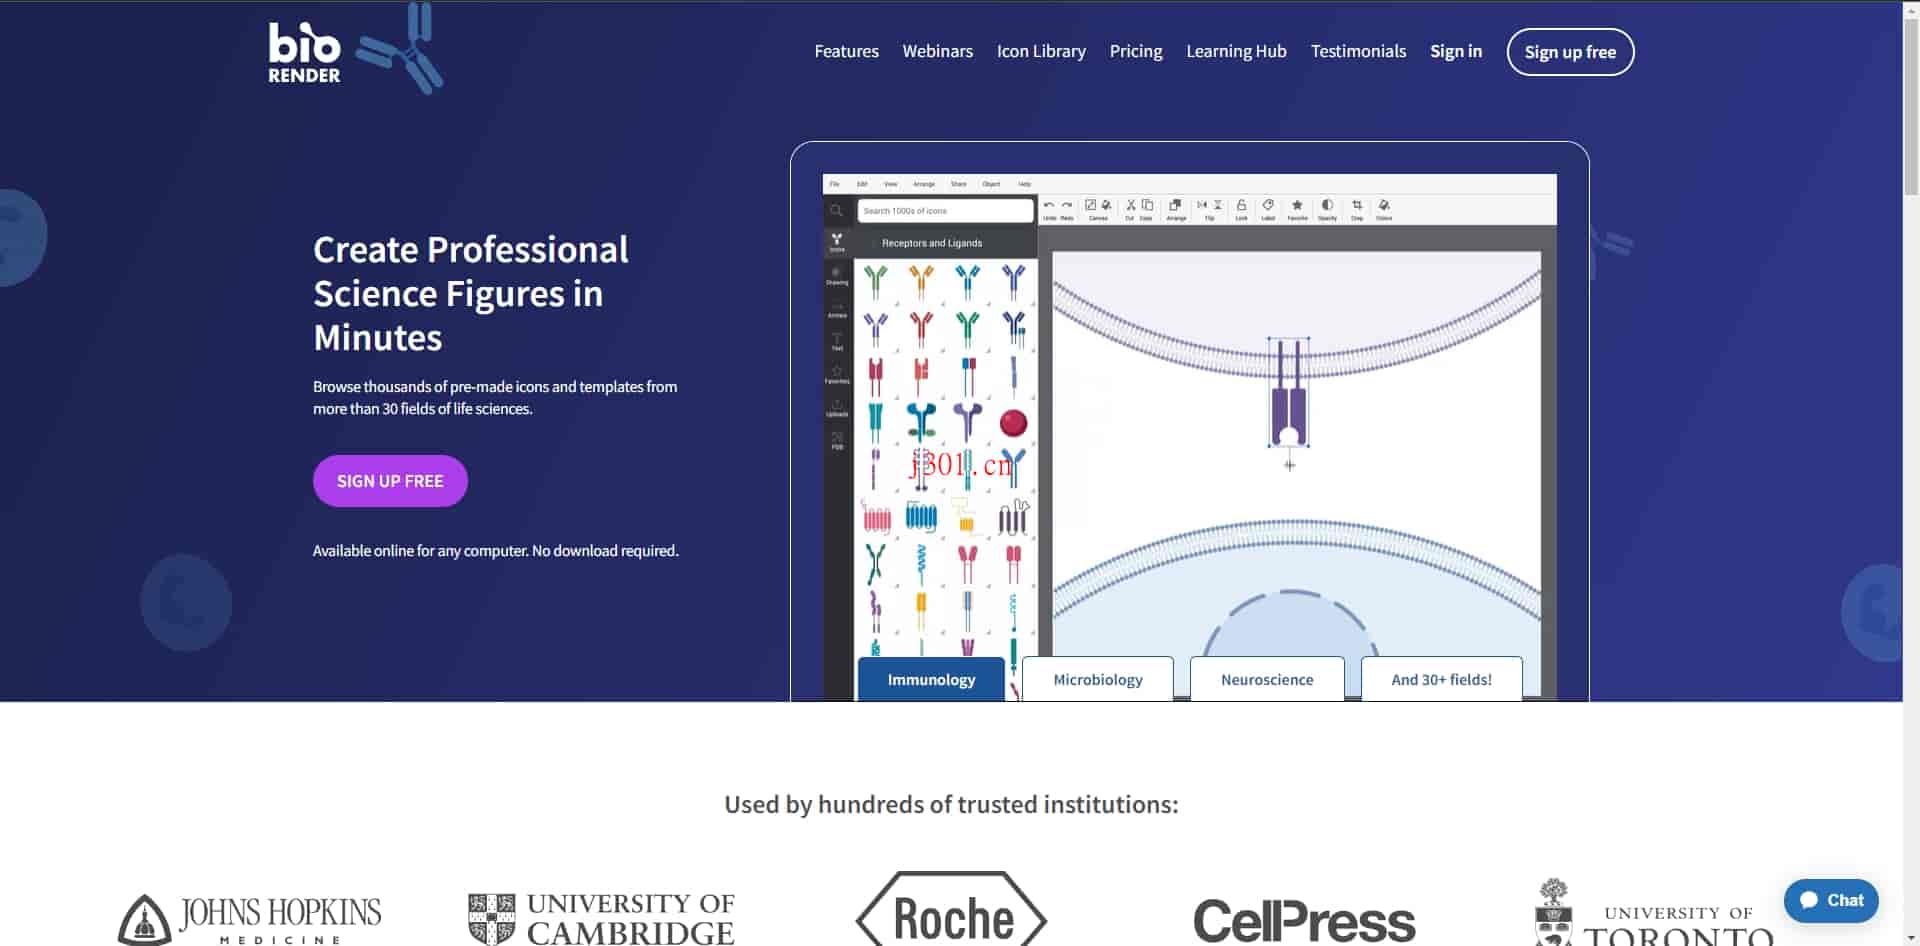Viewport: 1920px width, 946px height.
Task: Open the Arrange menu in editor
Action: tap(924, 184)
